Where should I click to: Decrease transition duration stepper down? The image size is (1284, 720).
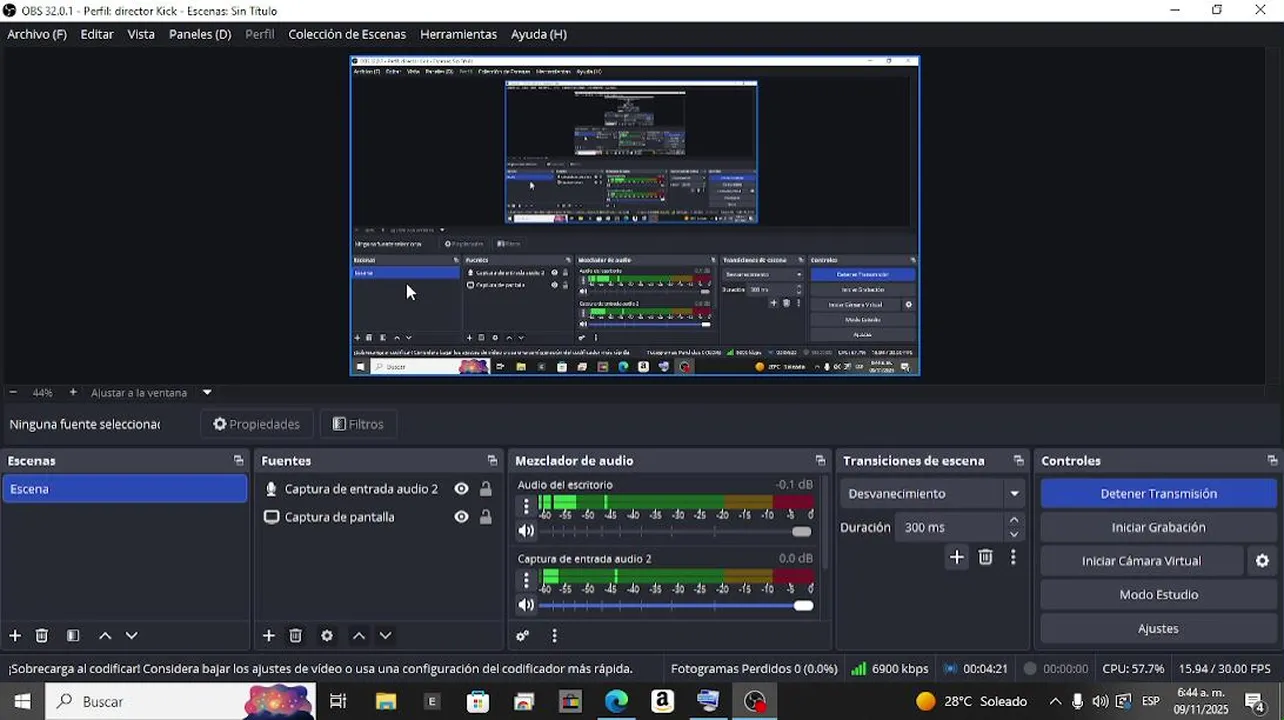[x=1014, y=534]
